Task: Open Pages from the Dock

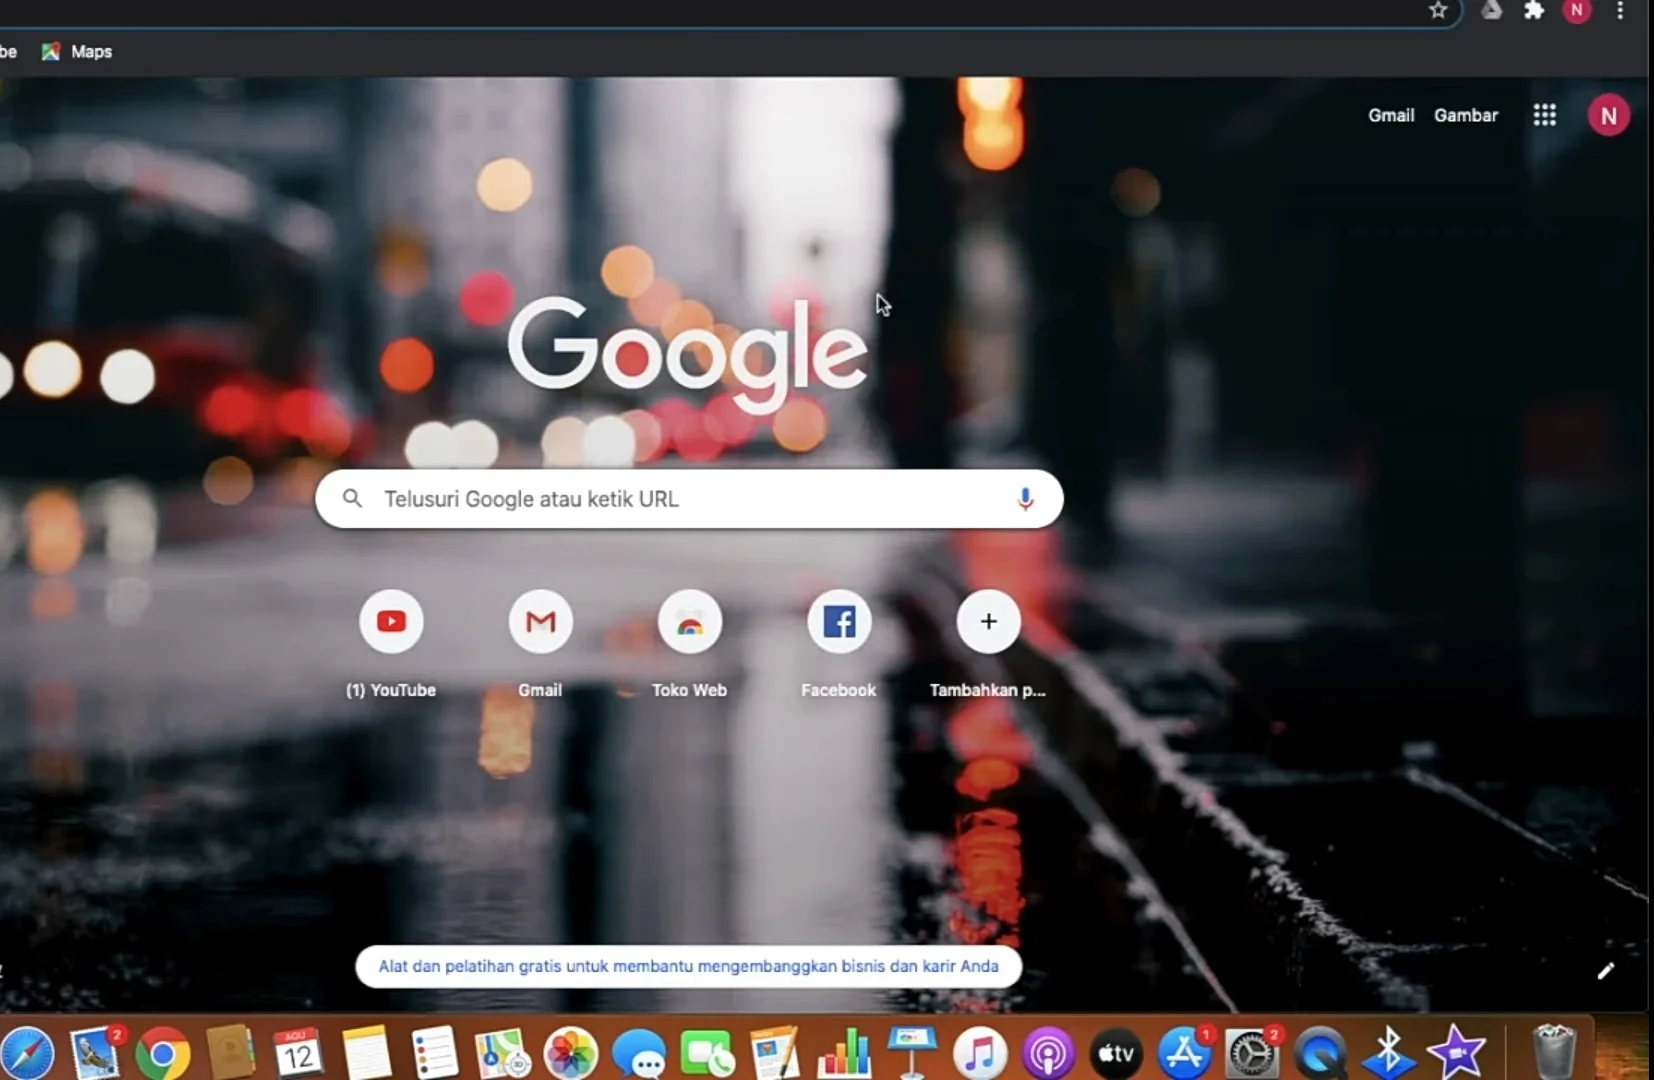Action: [x=775, y=1053]
